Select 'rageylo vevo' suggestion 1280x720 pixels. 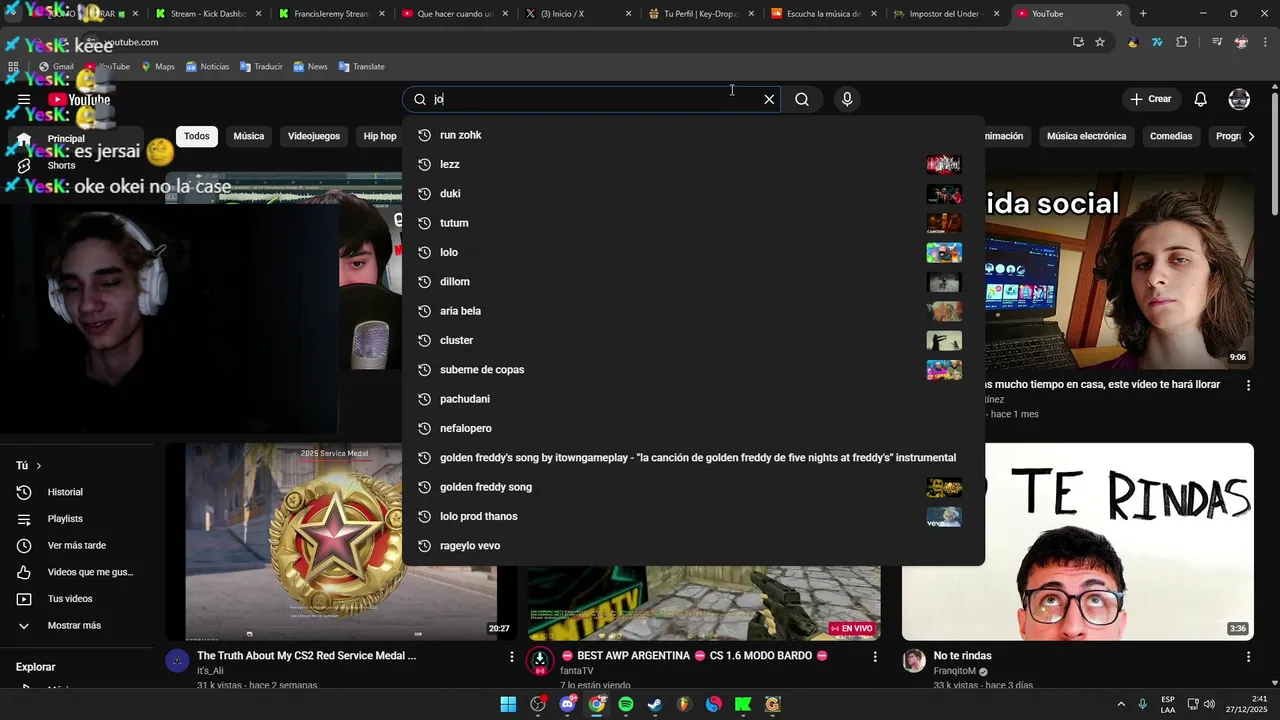(x=694, y=546)
